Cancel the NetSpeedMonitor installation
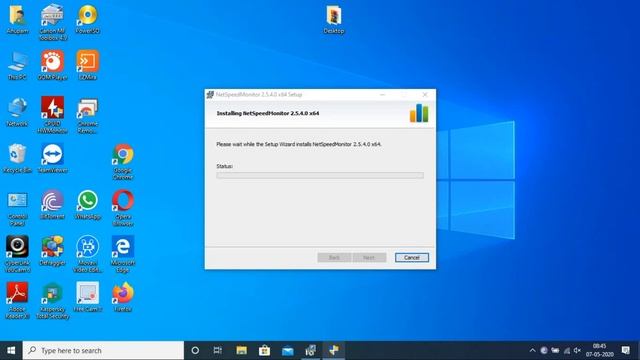The height and width of the screenshot is (360, 640). click(411, 258)
